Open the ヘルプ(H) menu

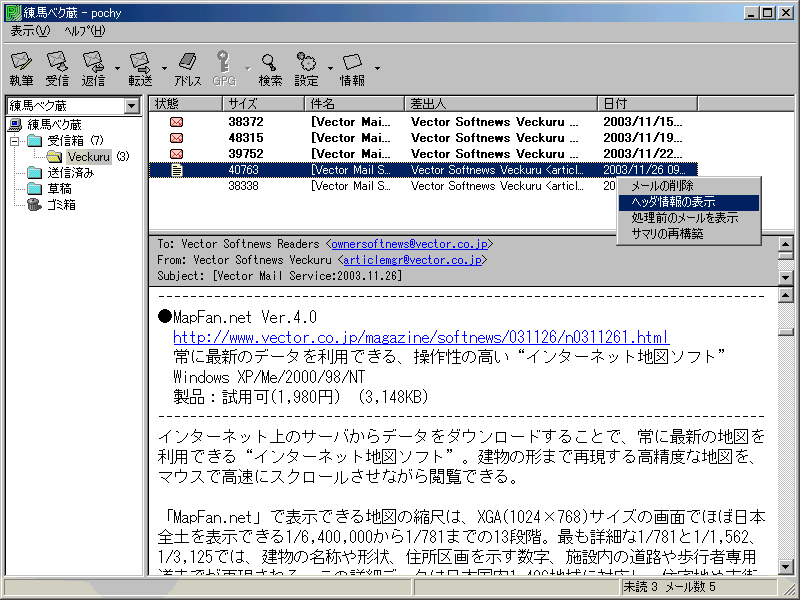[85, 31]
